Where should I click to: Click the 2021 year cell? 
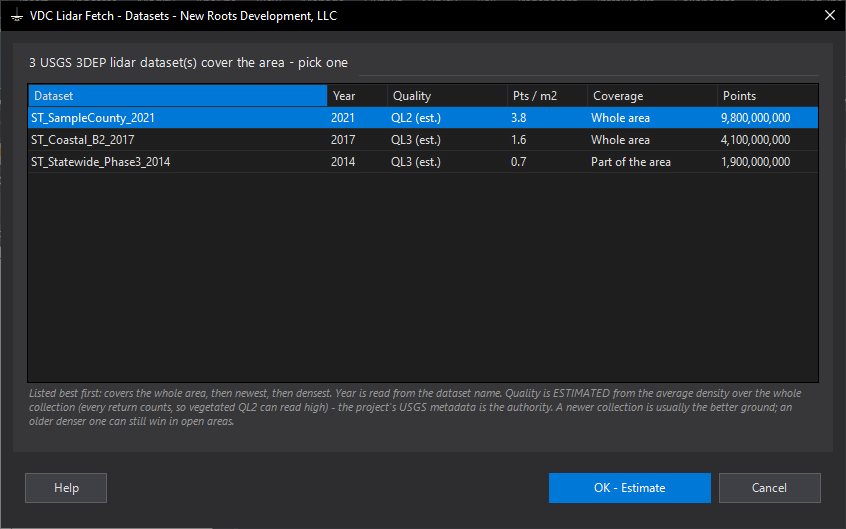[x=343, y=118]
